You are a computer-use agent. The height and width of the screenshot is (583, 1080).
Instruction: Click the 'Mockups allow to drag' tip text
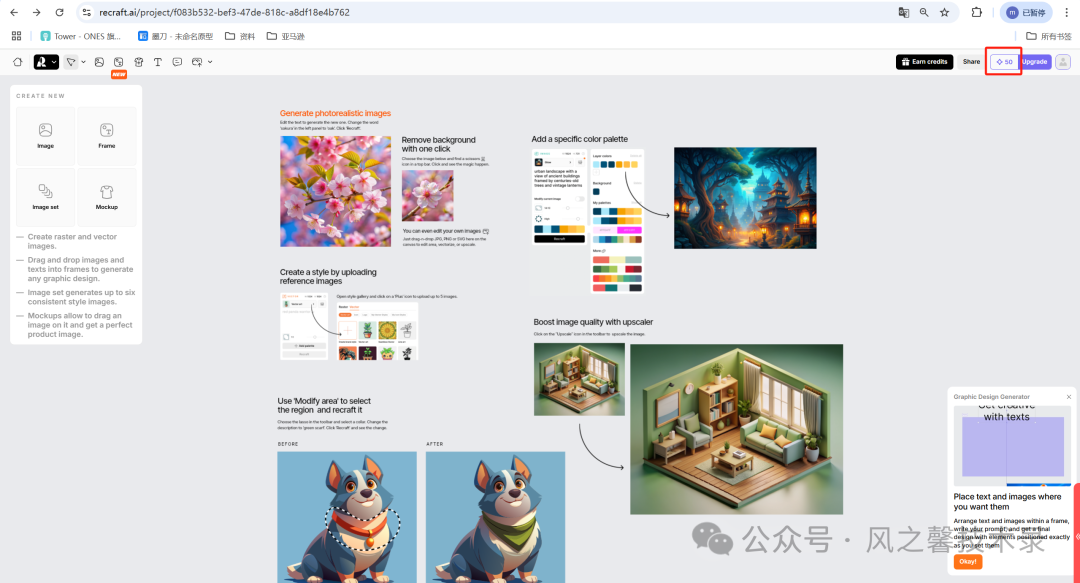[80, 325]
